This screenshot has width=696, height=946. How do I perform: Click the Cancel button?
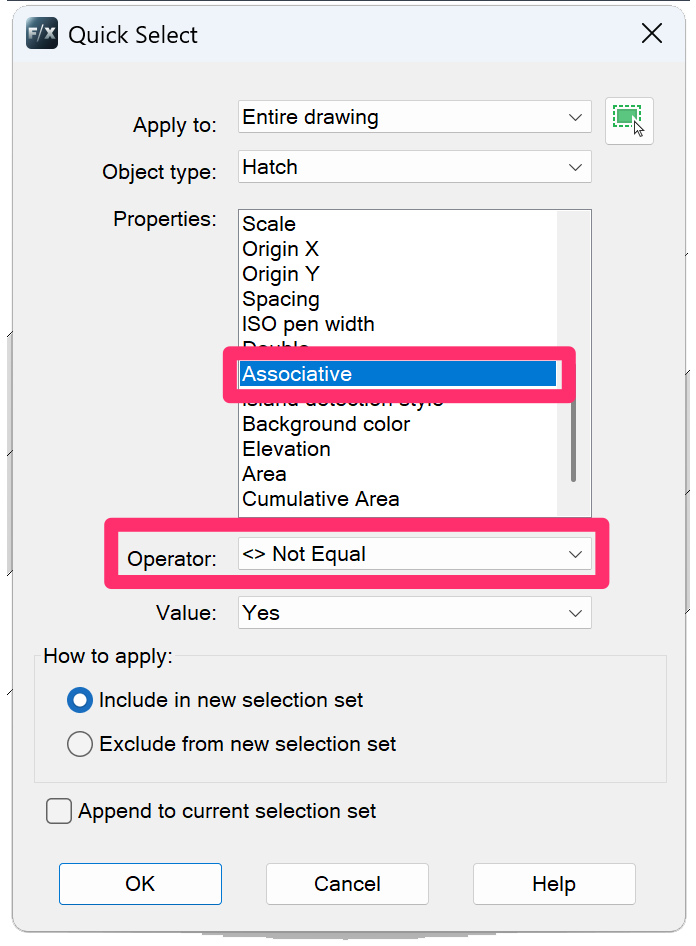(x=346, y=884)
